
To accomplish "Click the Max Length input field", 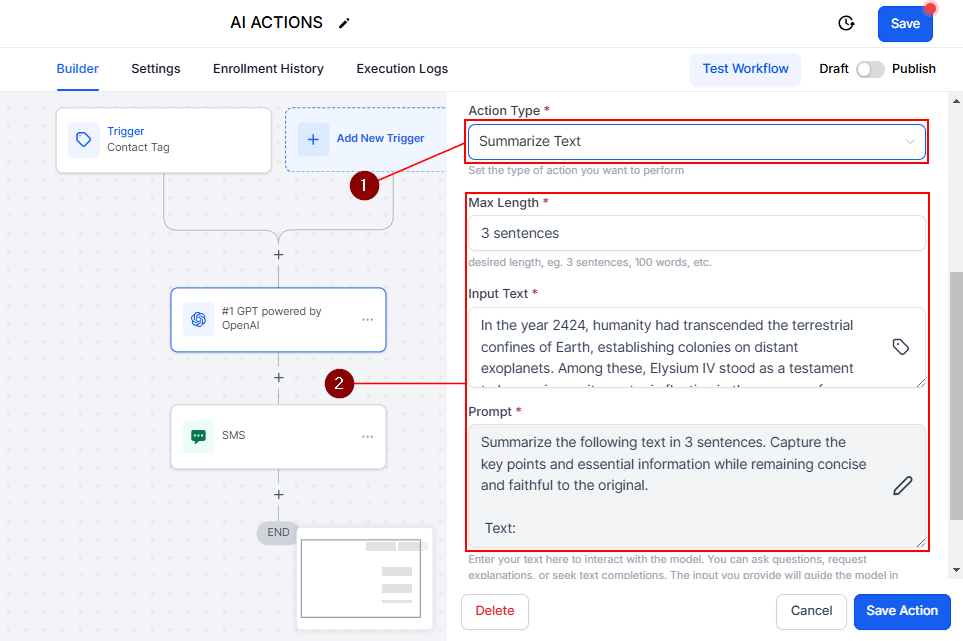I will 696,233.
